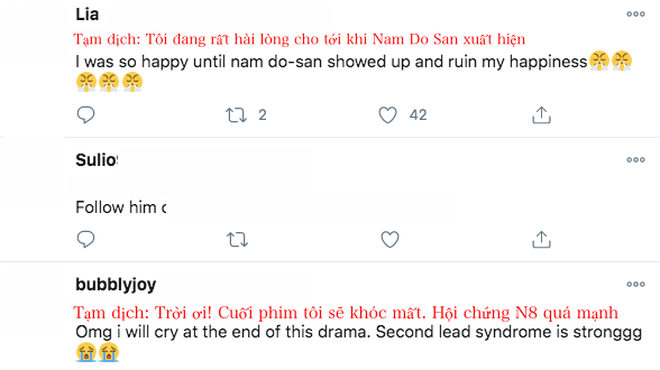
Task: Share Lia's tweet
Action: [541, 115]
